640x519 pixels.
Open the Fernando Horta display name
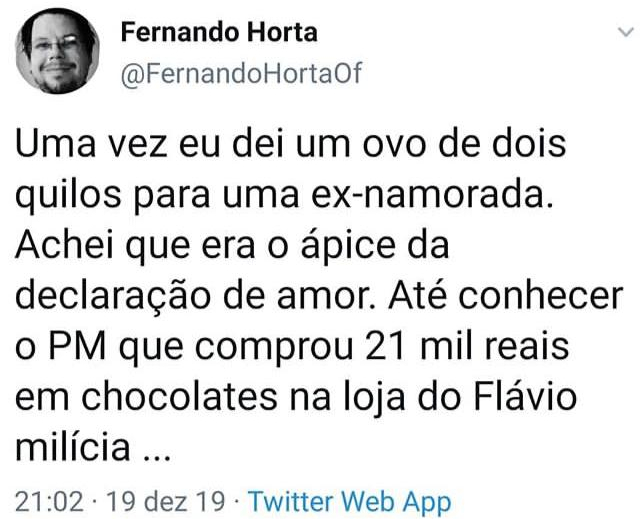click(218, 32)
